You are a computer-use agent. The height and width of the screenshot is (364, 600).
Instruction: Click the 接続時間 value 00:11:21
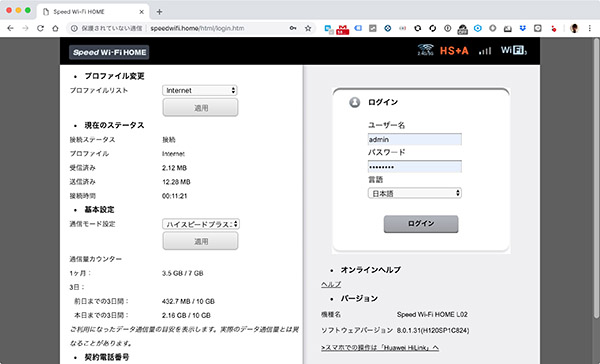(x=174, y=196)
